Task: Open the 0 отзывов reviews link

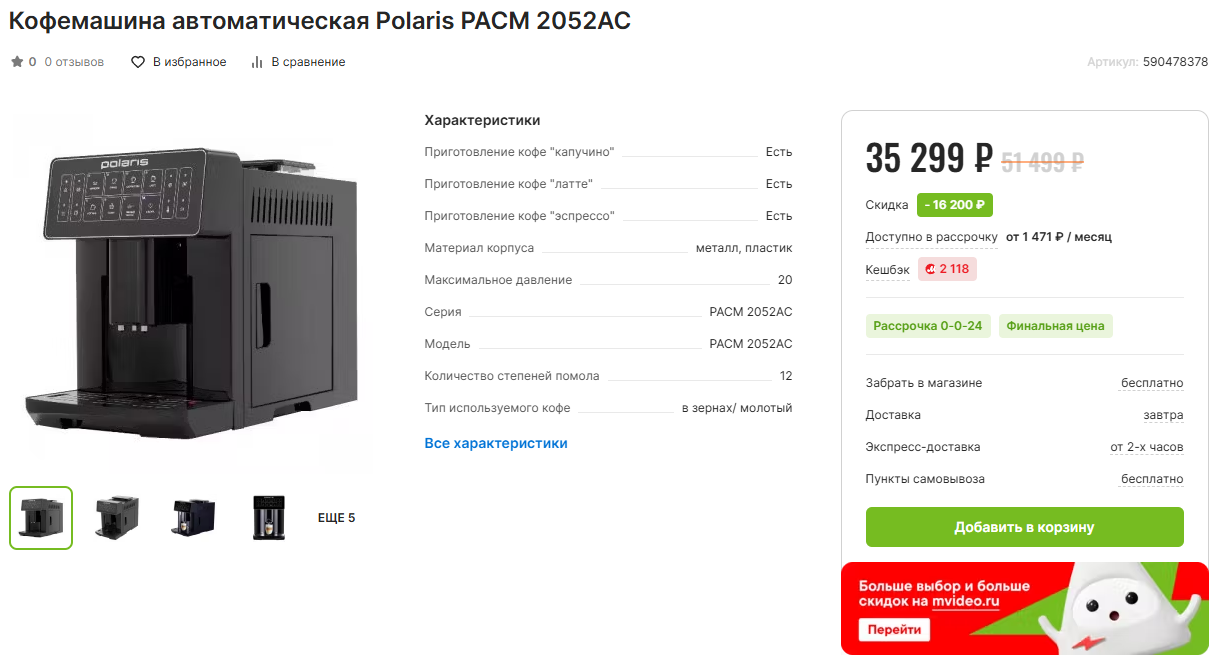Action: pos(74,62)
